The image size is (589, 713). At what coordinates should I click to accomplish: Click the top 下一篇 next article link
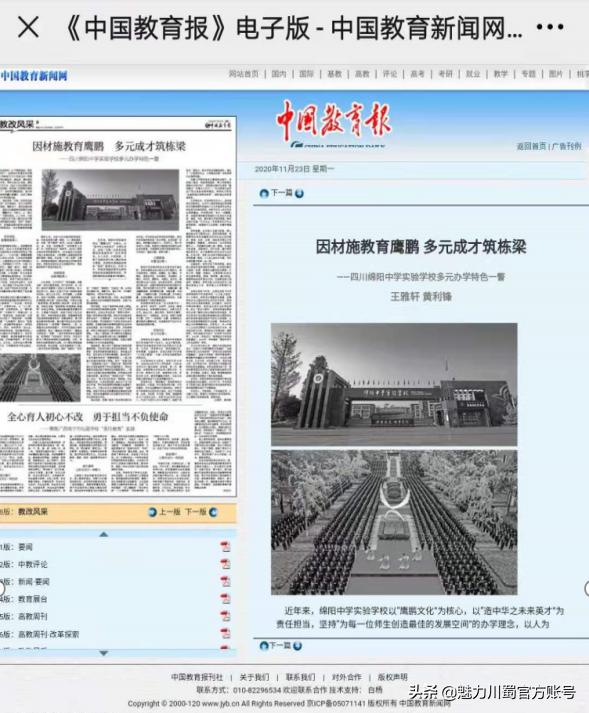click(x=282, y=193)
